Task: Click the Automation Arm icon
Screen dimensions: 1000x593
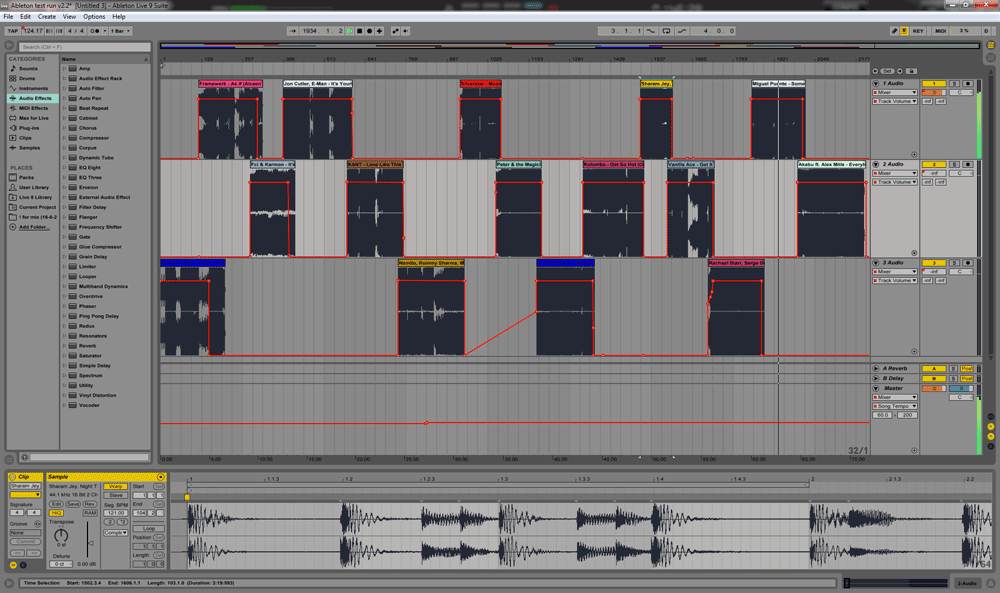Action: click(395, 31)
